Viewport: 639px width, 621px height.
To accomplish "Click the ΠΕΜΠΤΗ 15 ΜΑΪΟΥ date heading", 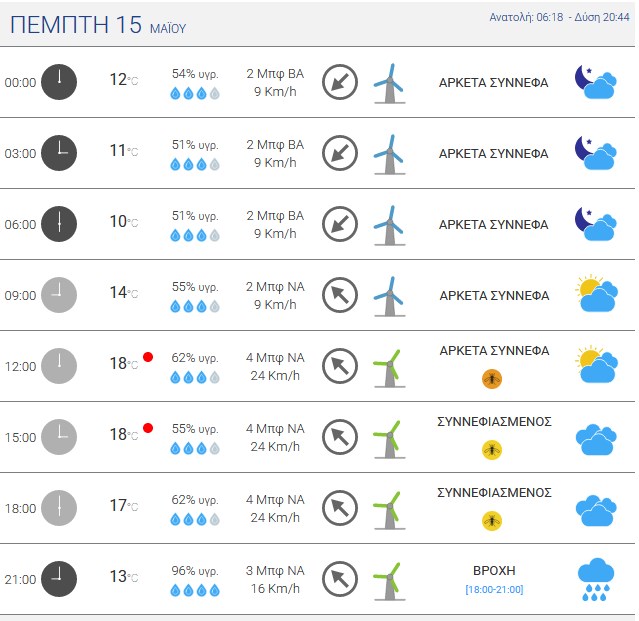I will [98, 25].
